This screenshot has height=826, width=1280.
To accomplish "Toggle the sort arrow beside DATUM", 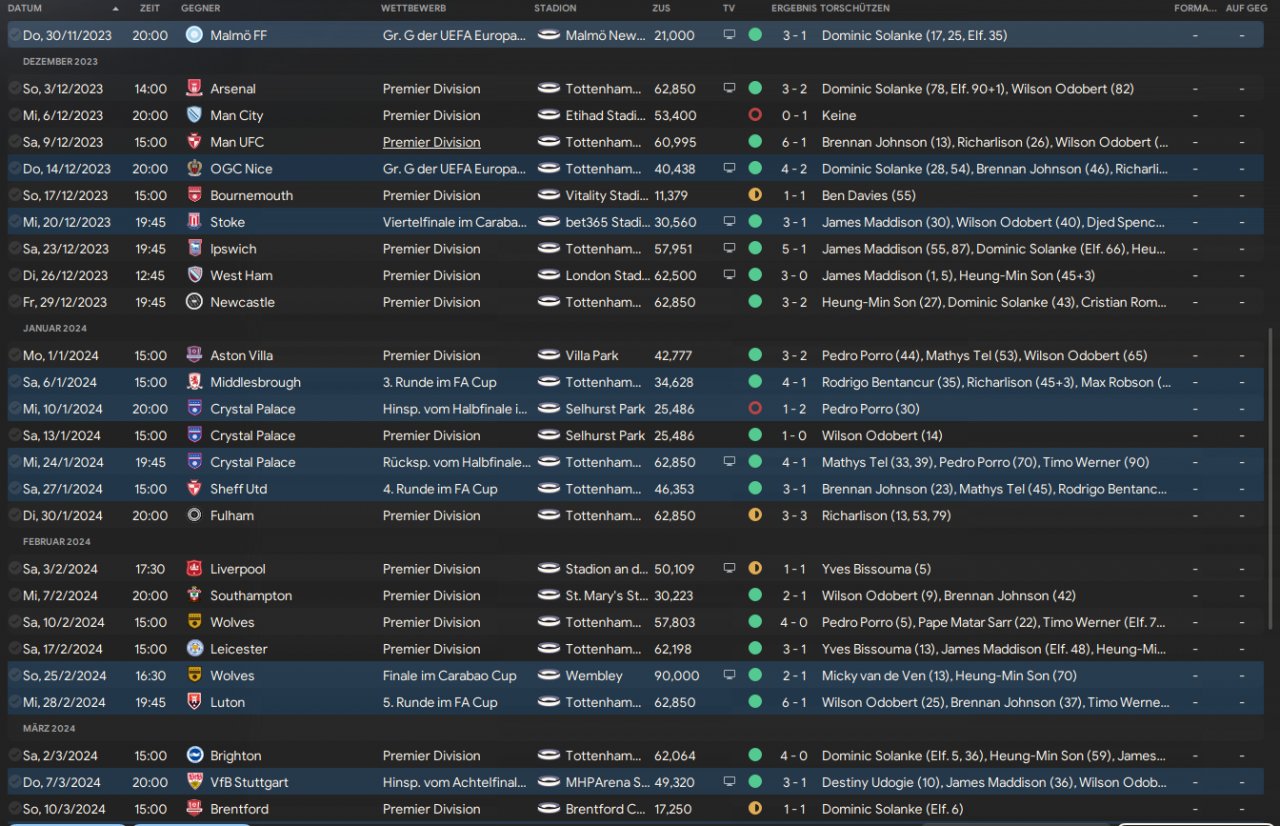I will click(115, 8).
